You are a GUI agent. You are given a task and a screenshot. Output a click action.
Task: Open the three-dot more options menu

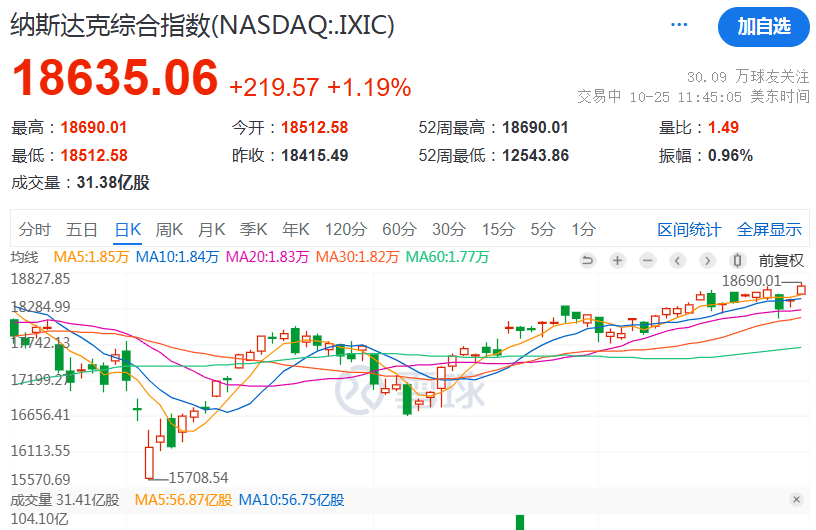coord(679,24)
